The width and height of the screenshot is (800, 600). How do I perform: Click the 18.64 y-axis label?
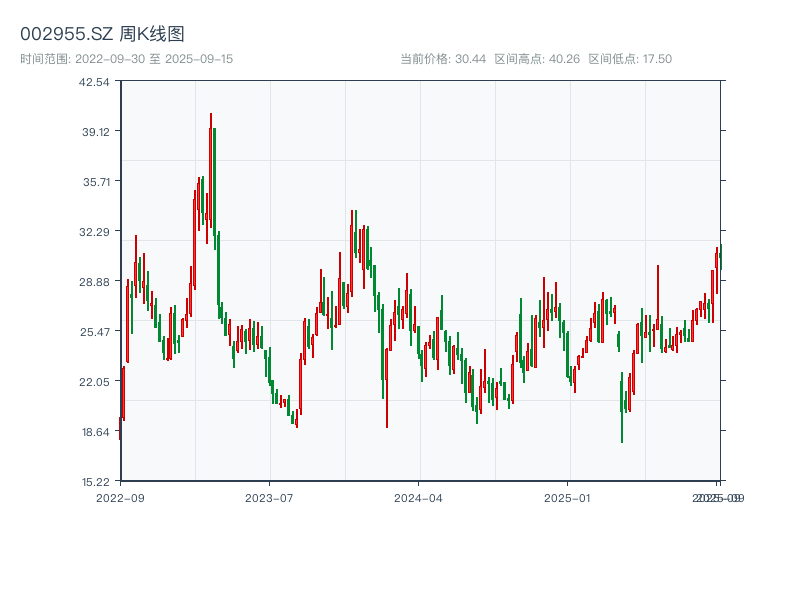94,432
